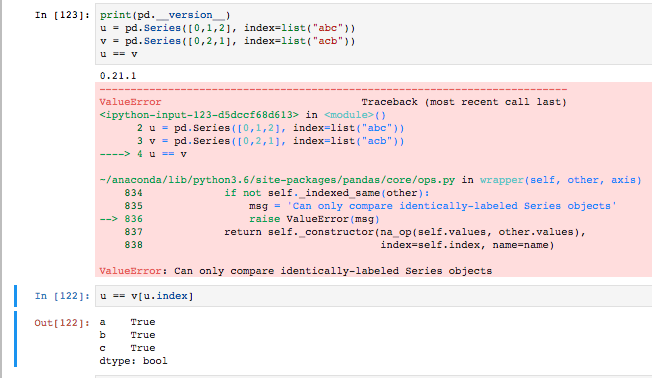Click the 'dtype: bool' output line
This screenshot has width=652, height=378.
[x=133, y=361]
